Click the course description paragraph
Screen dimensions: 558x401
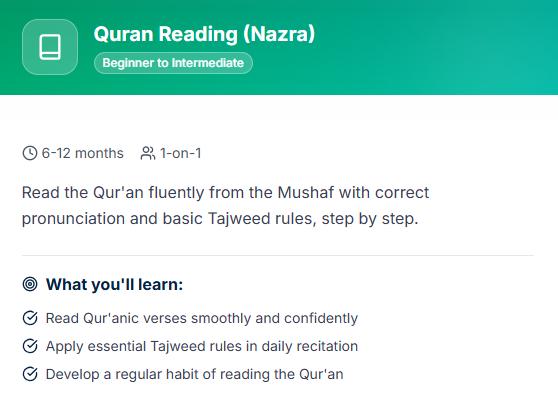coord(225,206)
